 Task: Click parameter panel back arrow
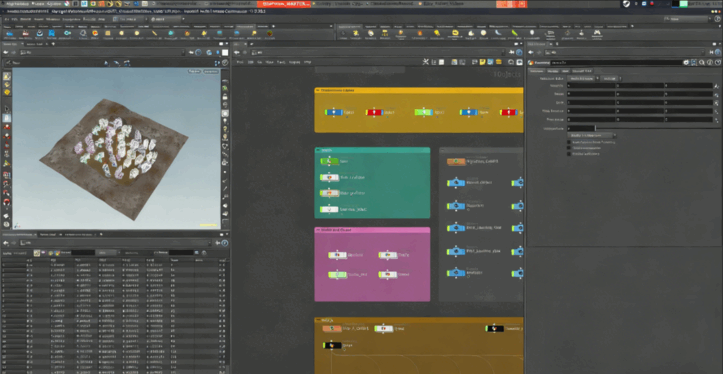pyautogui.click(x=531, y=53)
